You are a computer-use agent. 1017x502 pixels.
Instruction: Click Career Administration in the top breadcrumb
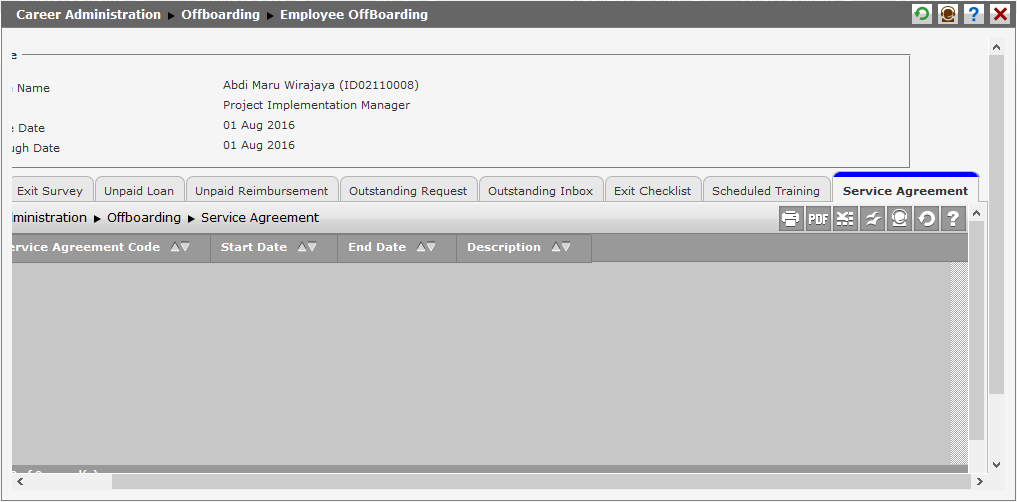click(x=88, y=15)
